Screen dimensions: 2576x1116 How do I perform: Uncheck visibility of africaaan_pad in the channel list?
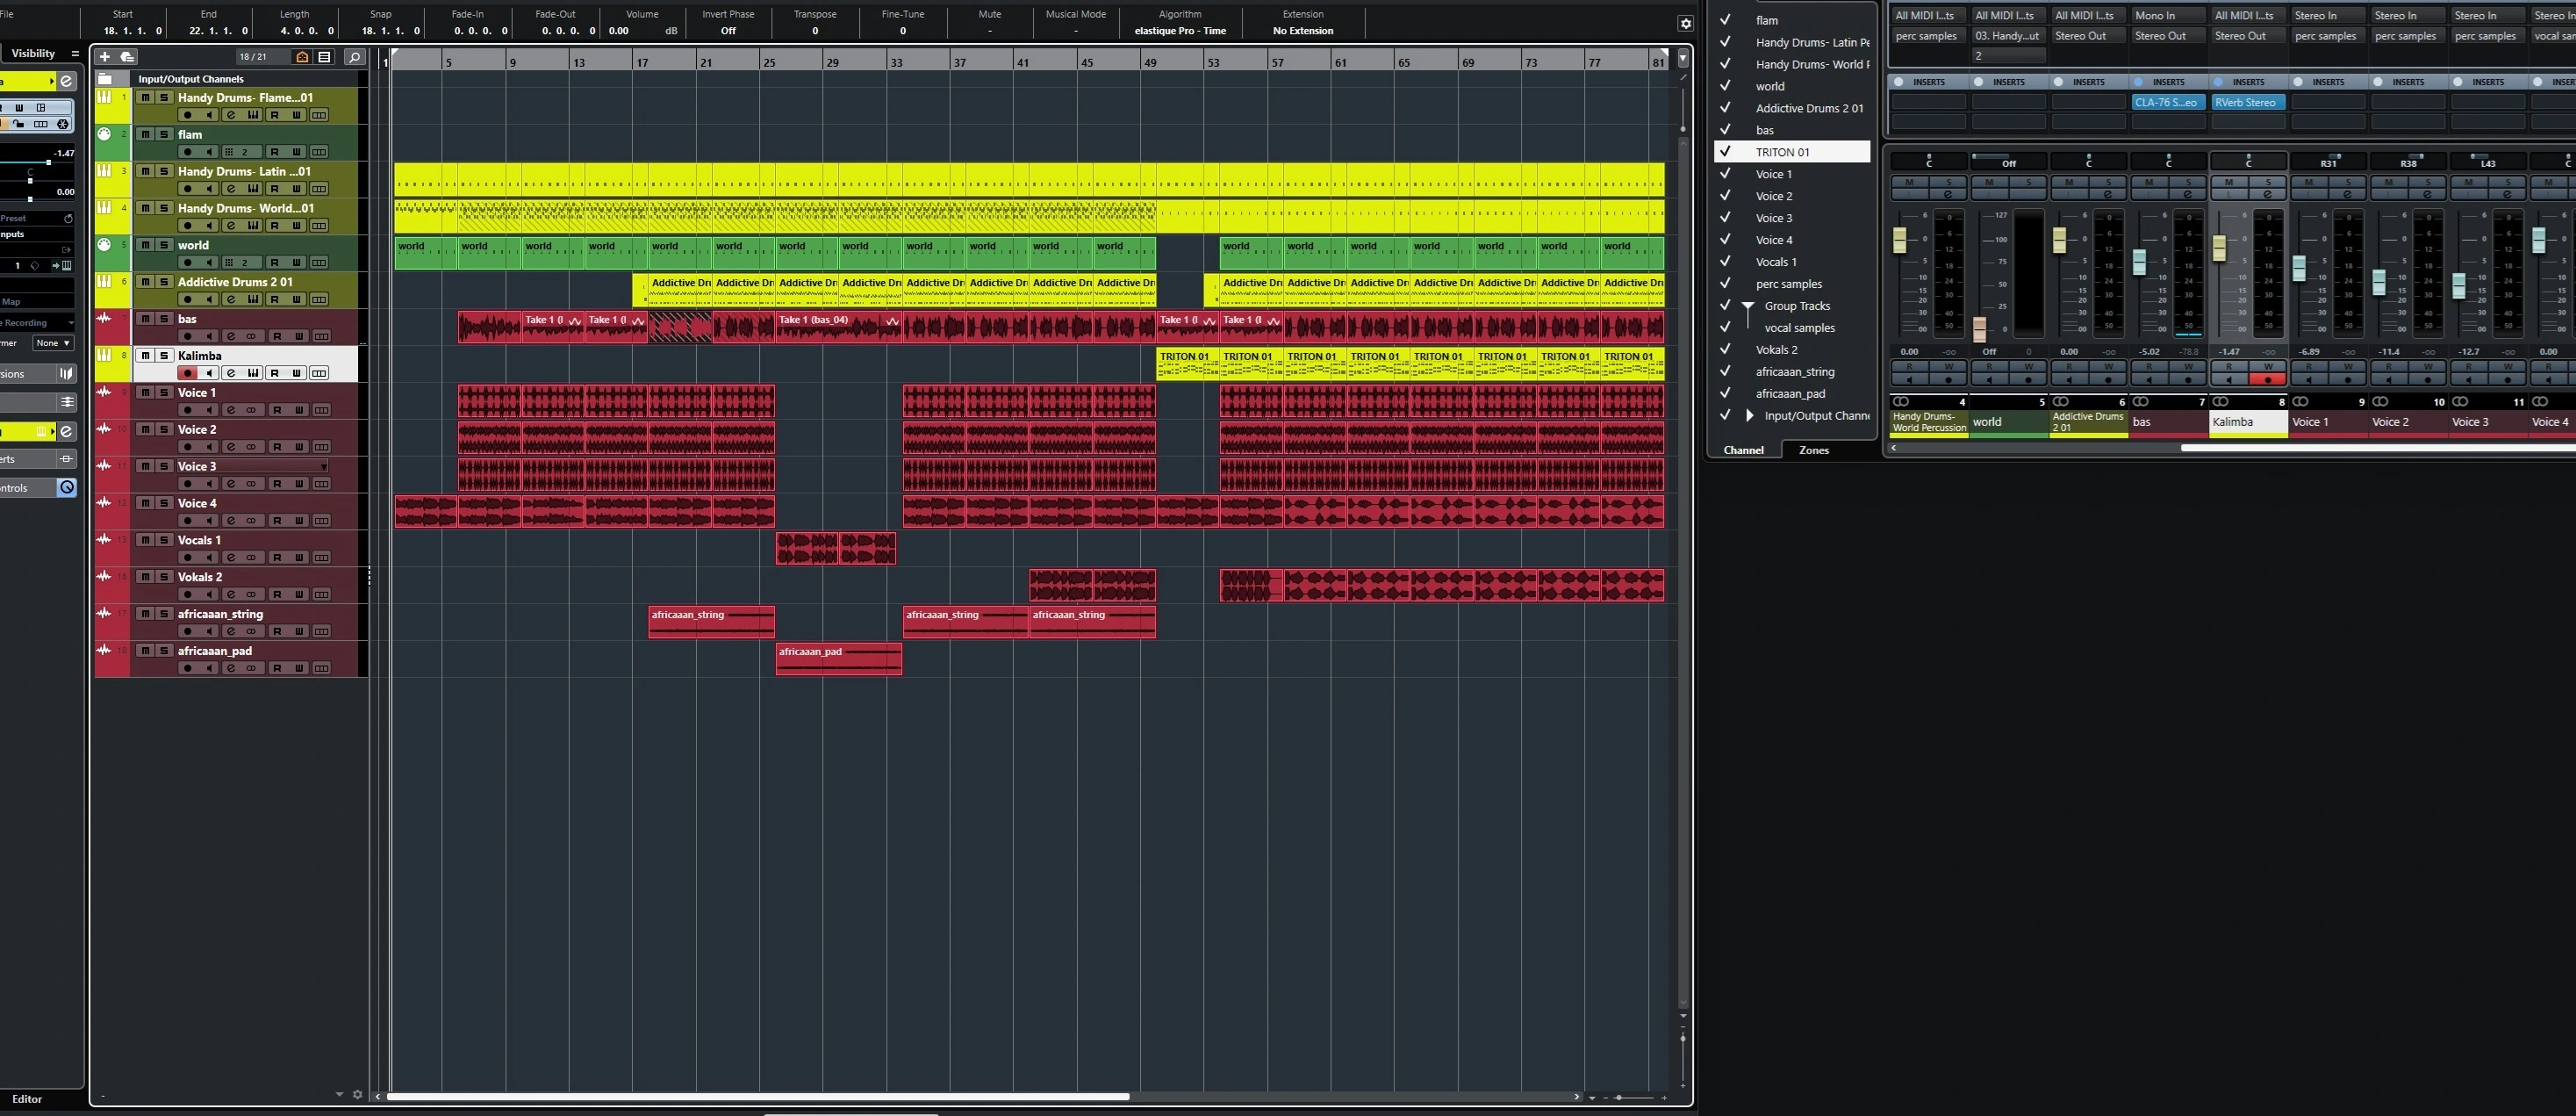(1725, 393)
